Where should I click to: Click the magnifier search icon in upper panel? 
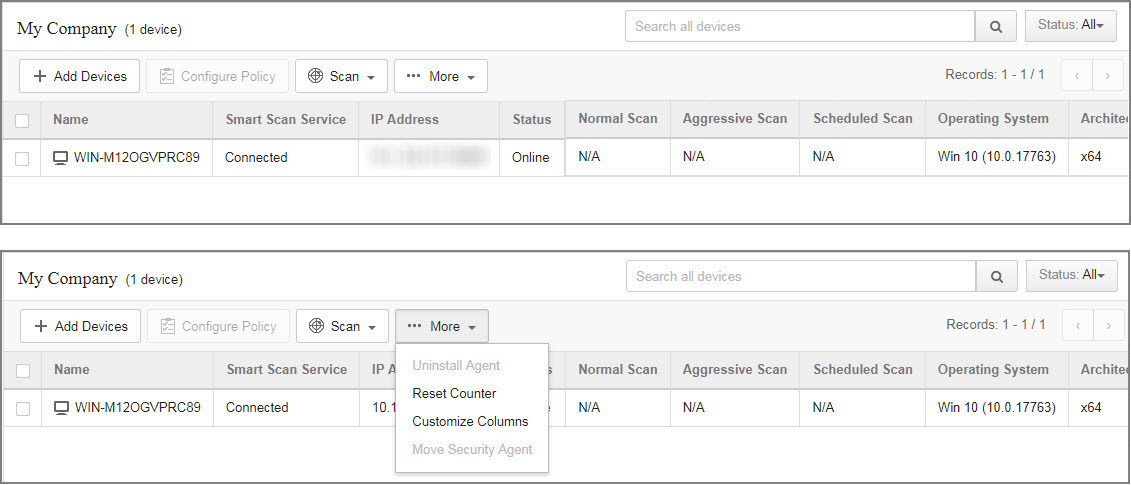pyautogui.click(x=996, y=27)
